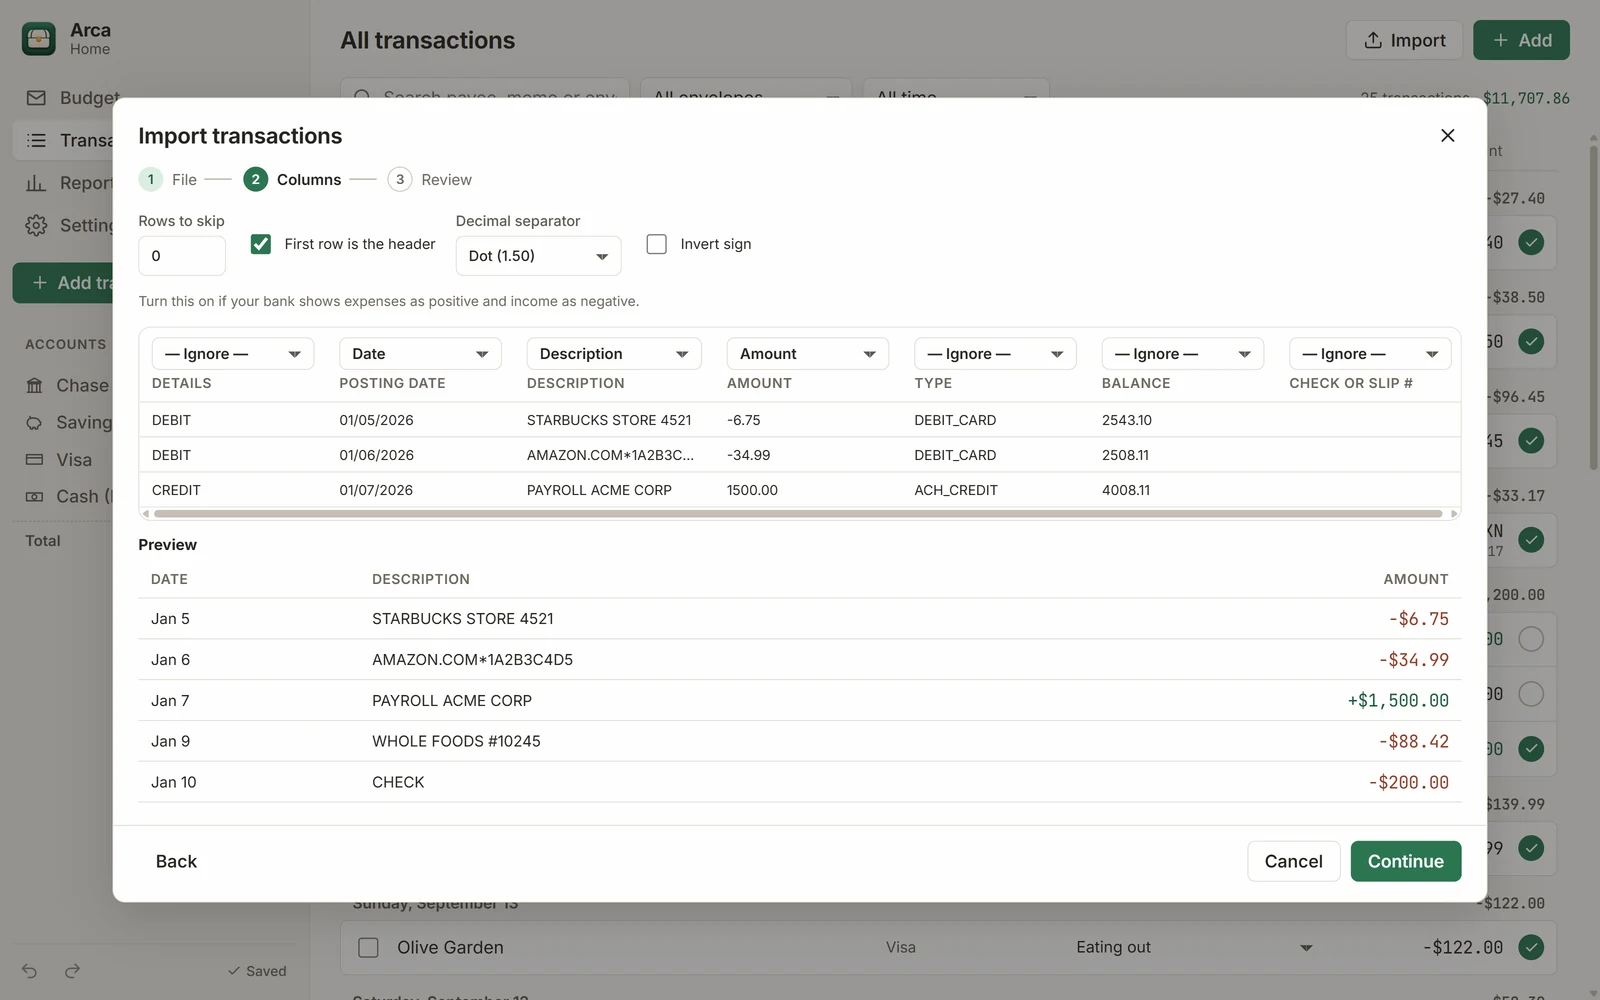This screenshot has height=1000, width=1600.
Task: Click the CHECK preview description
Action: point(398,782)
